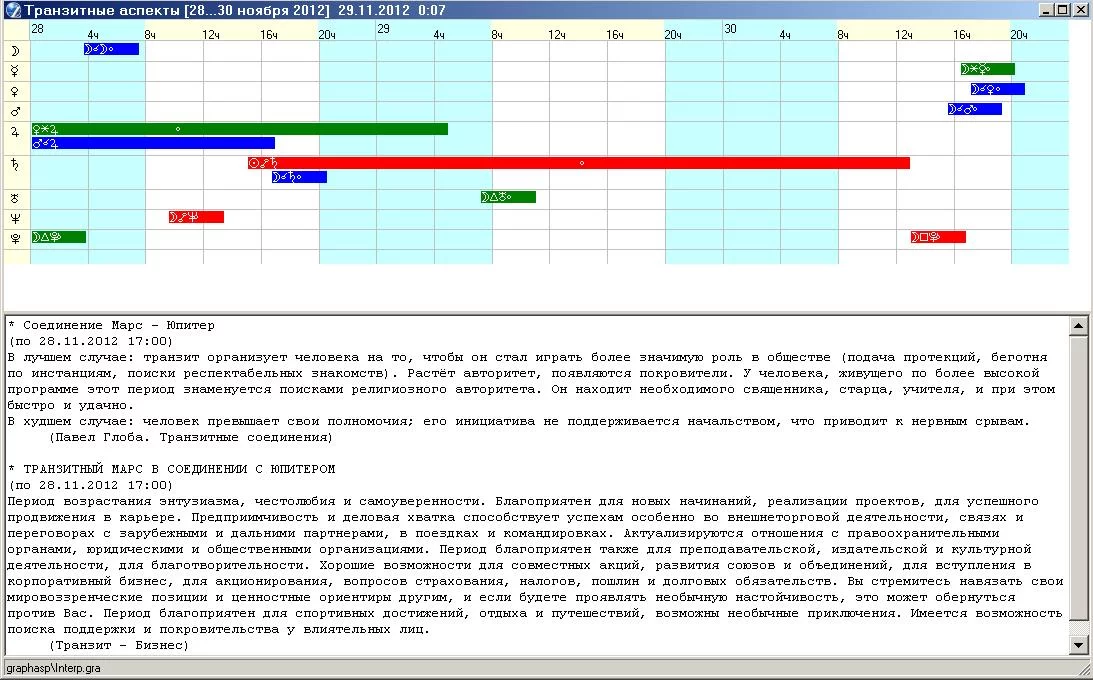
Task: Select the blue Mars conjunct Jupiter bar
Action: click(153, 144)
